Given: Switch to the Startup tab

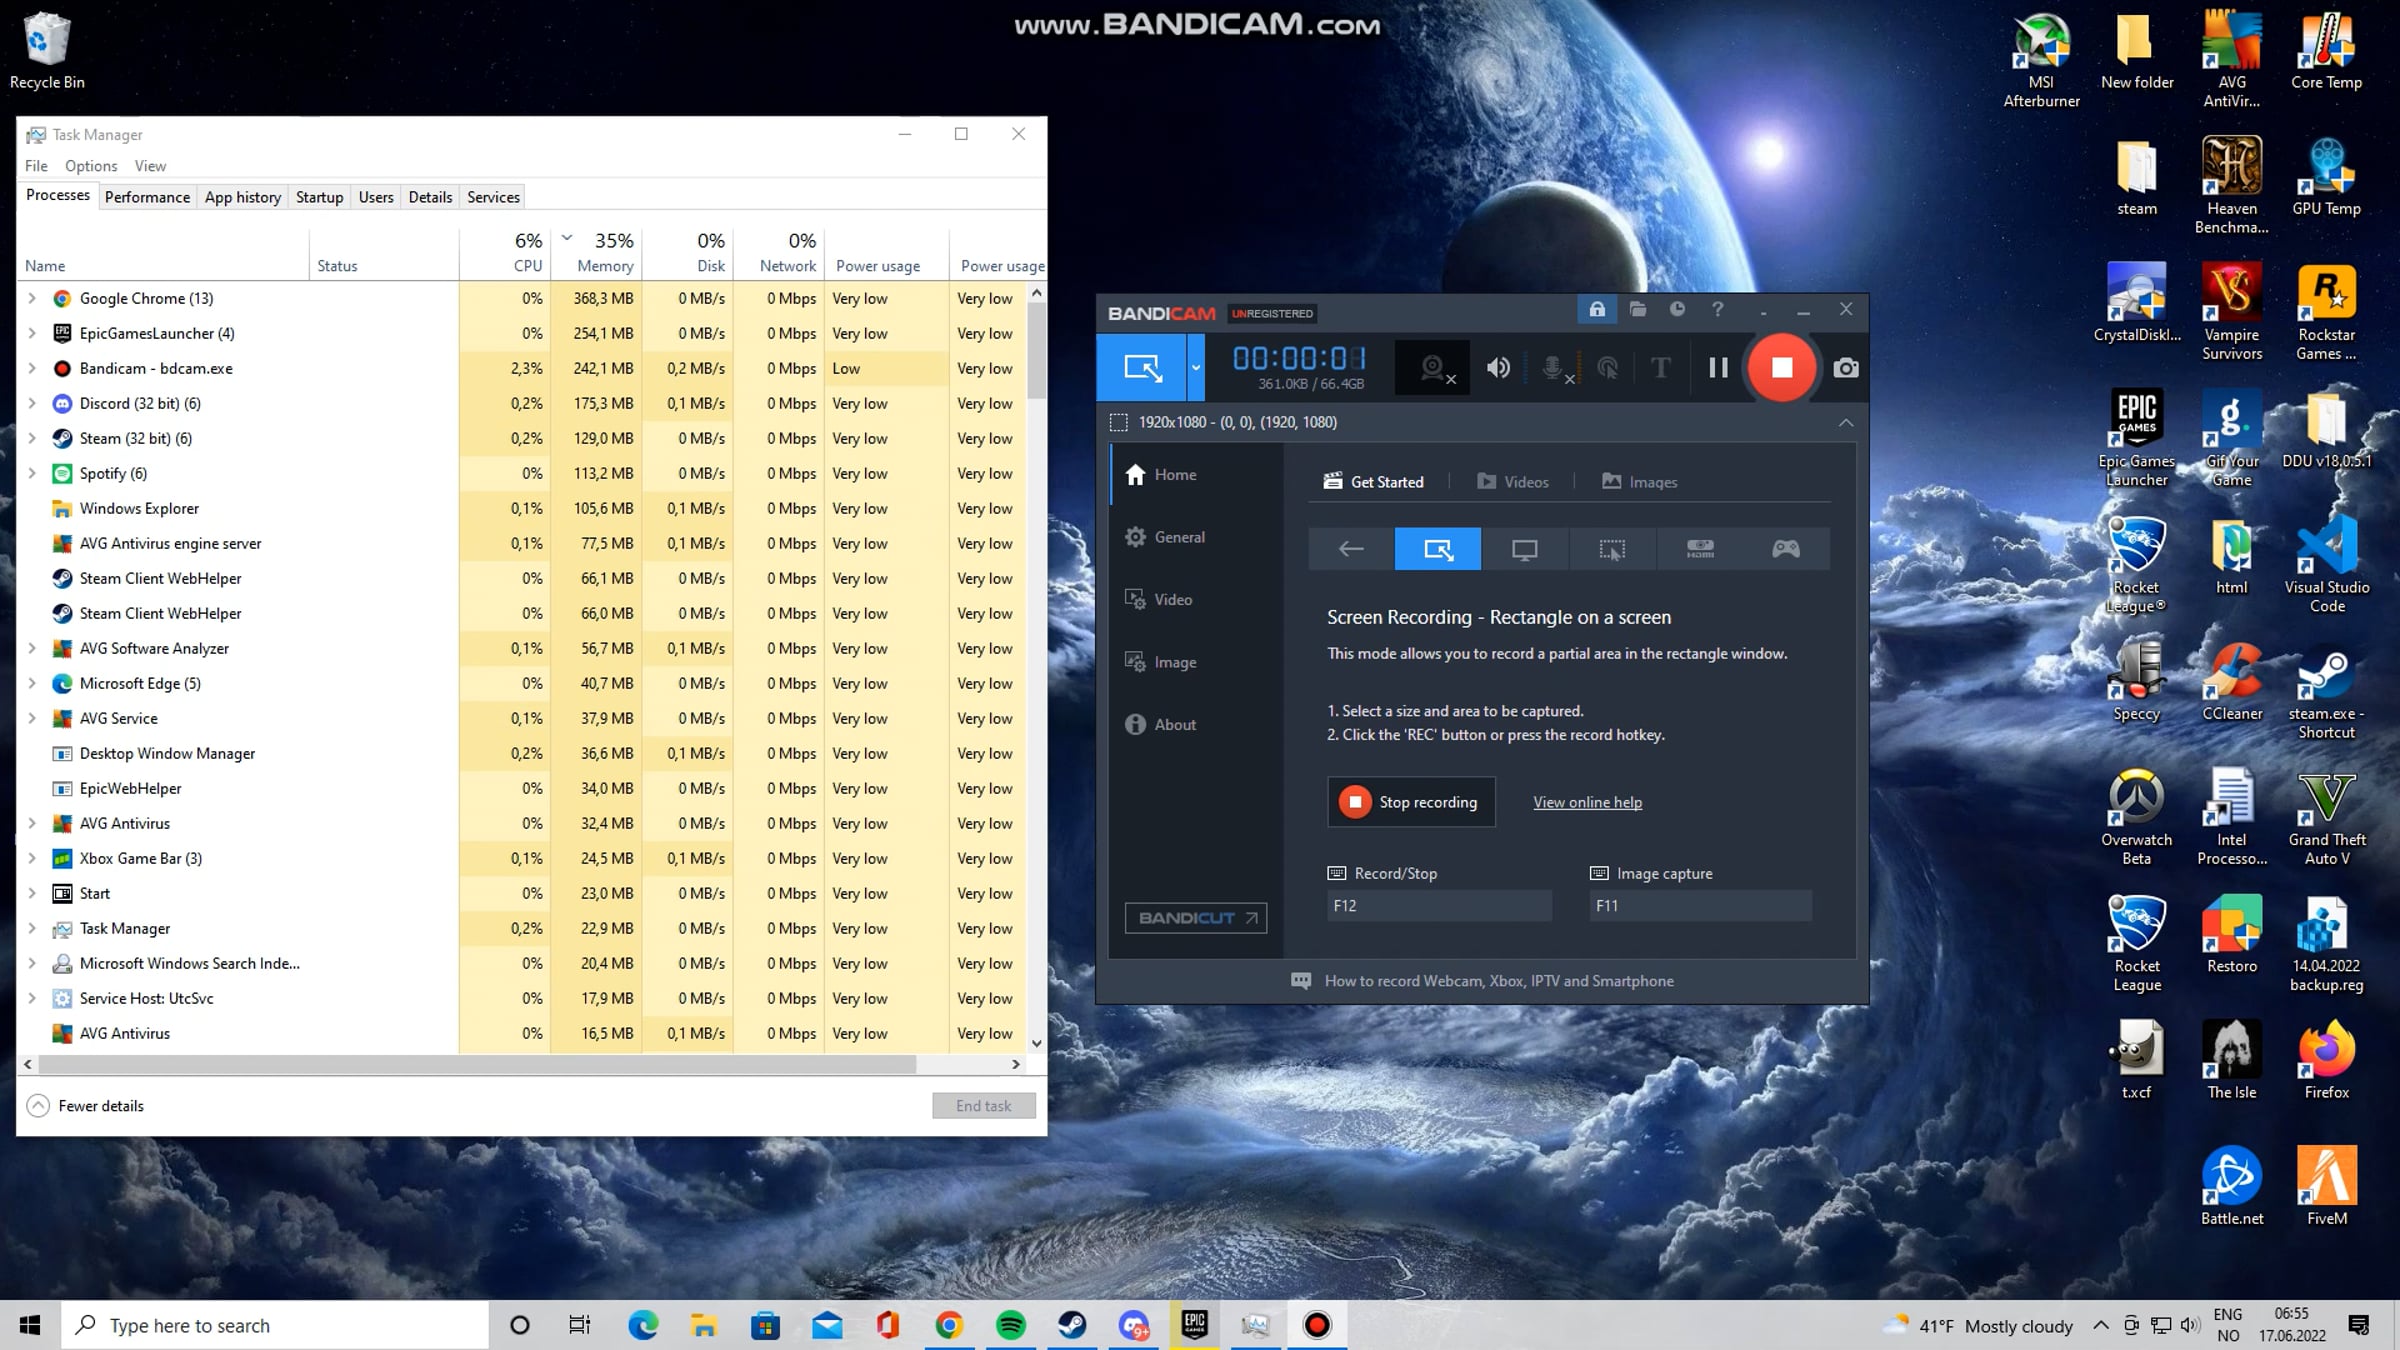Looking at the screenshot, I should 319,197.
